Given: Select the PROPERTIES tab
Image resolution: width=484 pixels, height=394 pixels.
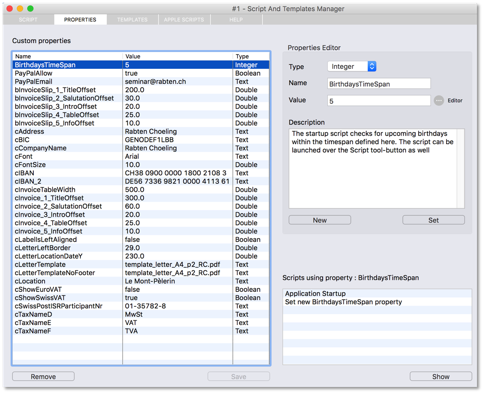Looking at the screenshot, I should (80, 20).
